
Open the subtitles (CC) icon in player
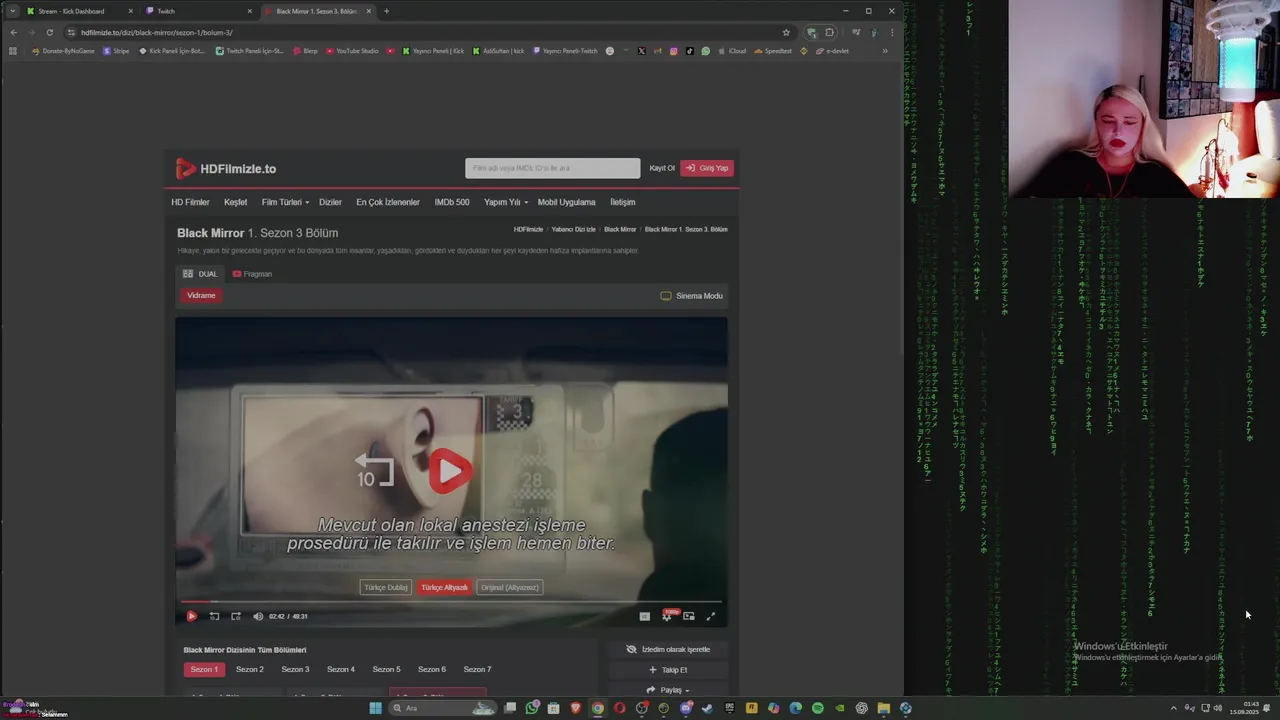645,616
